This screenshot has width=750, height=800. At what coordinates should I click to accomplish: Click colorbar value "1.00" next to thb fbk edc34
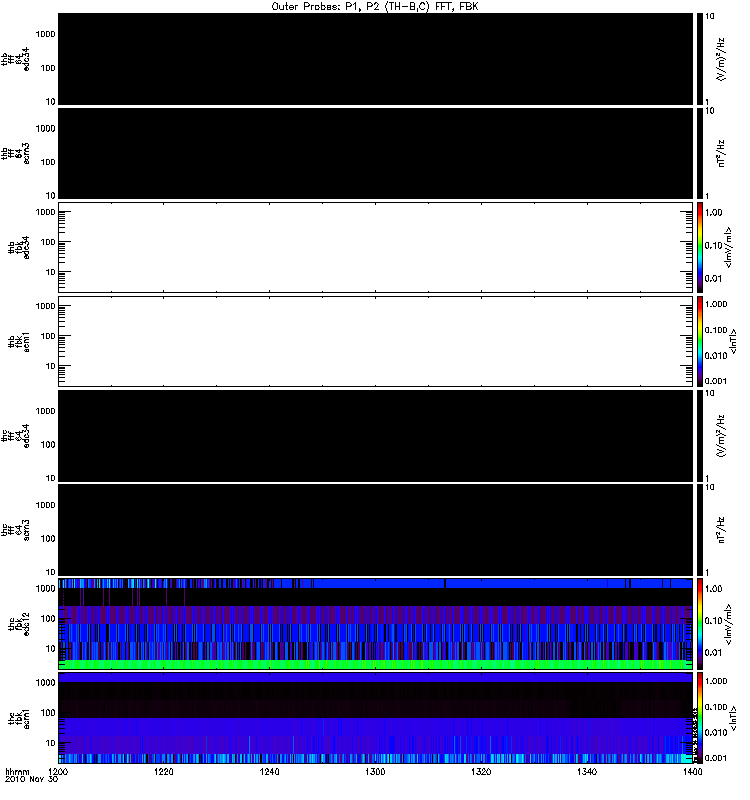pyautogui.click(x=714, y=213)
